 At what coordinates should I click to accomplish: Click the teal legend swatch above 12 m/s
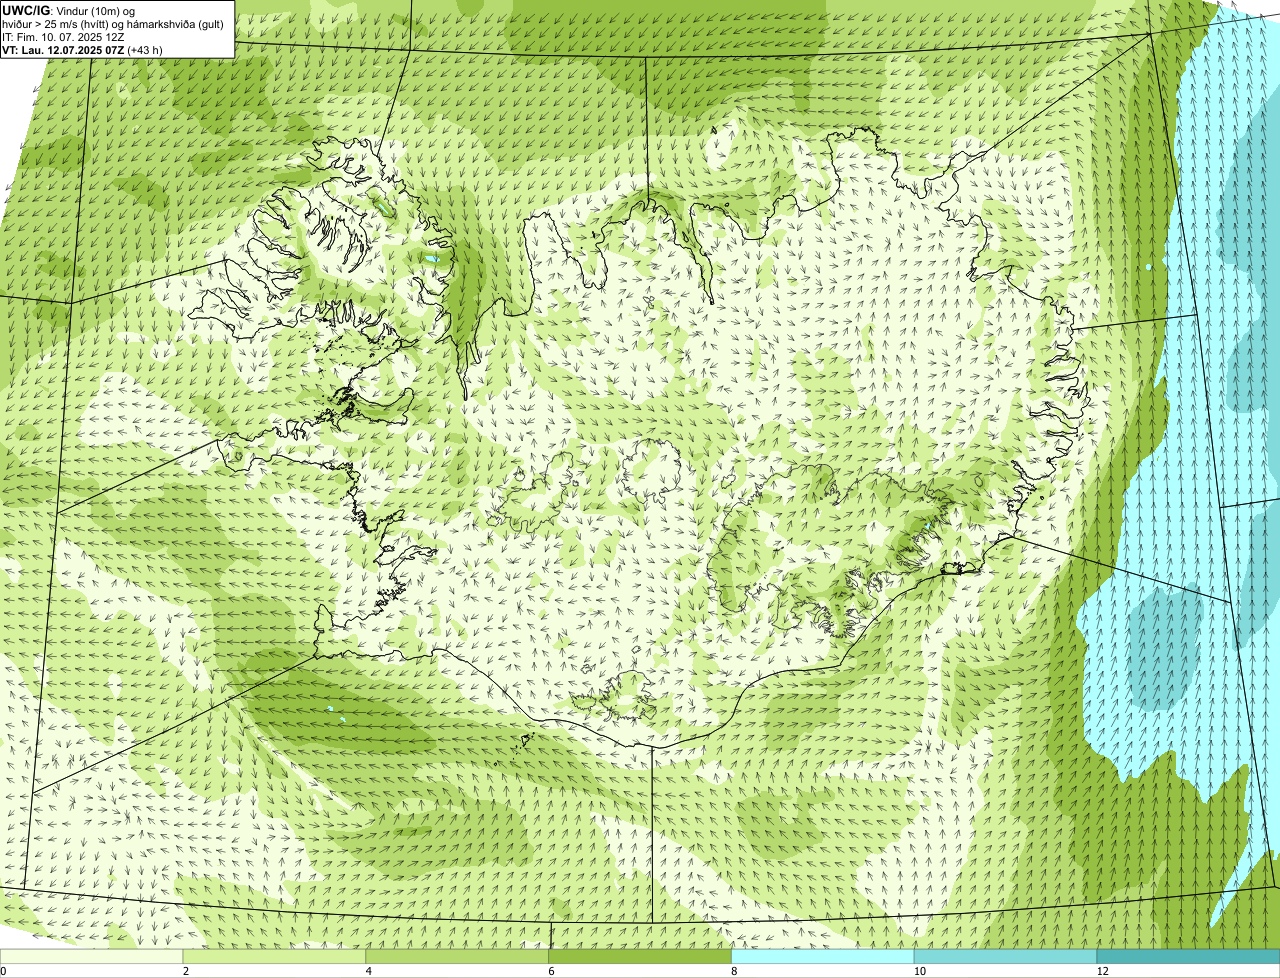click(1189, 957)
